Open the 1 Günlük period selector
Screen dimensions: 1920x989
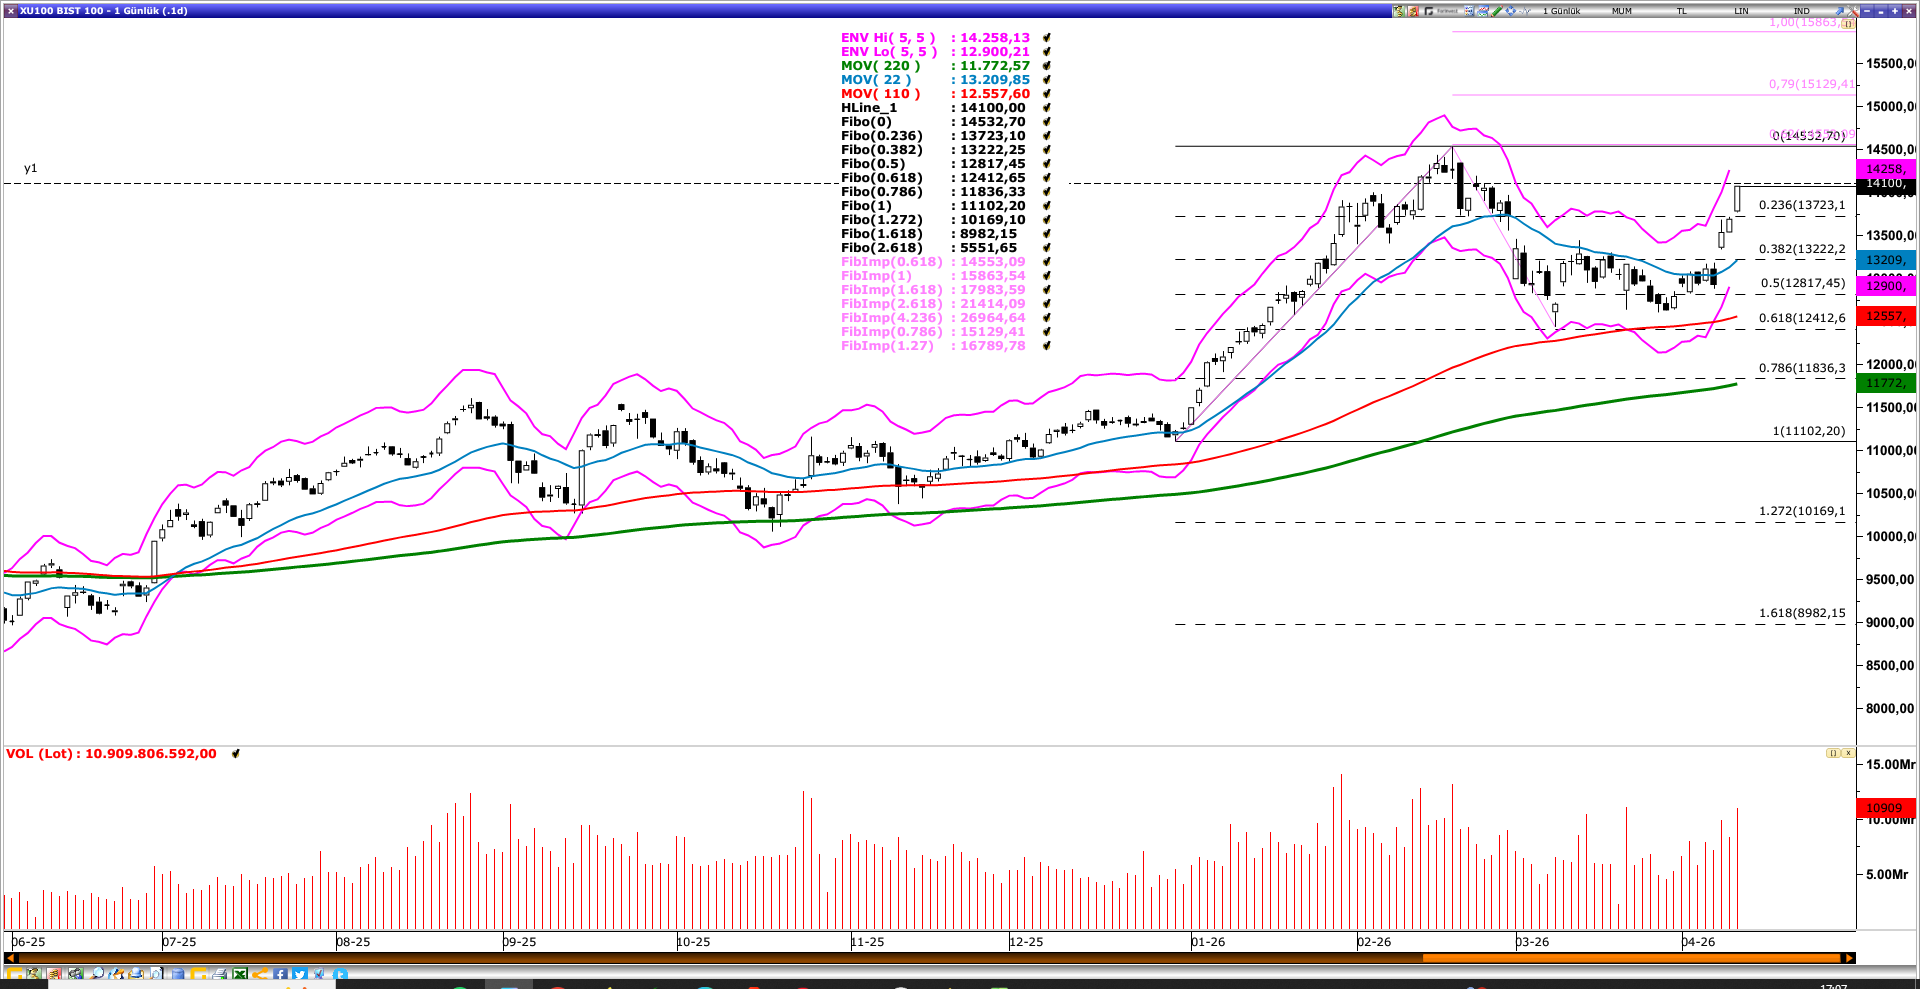click(1561, 10)
